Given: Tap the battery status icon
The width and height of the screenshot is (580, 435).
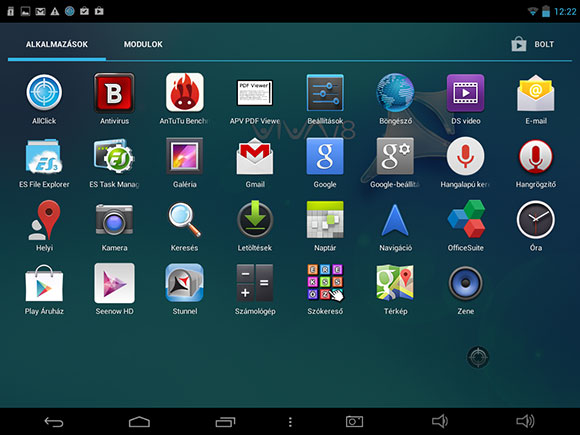Looking at the screenshot, I should (x=546, y=11).
